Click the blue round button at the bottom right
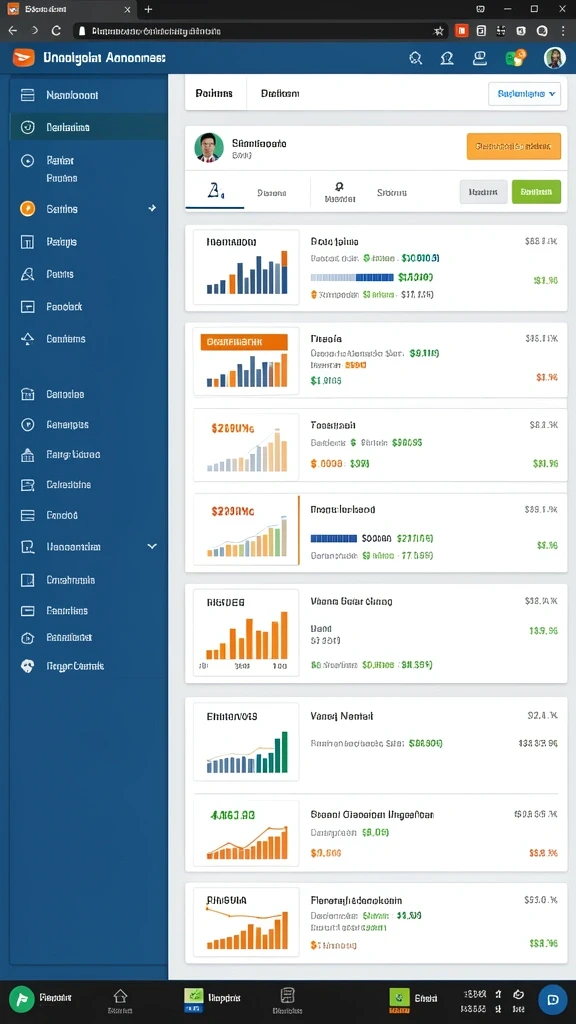Screen dimensions: 576x1024 tap(552, 999)
